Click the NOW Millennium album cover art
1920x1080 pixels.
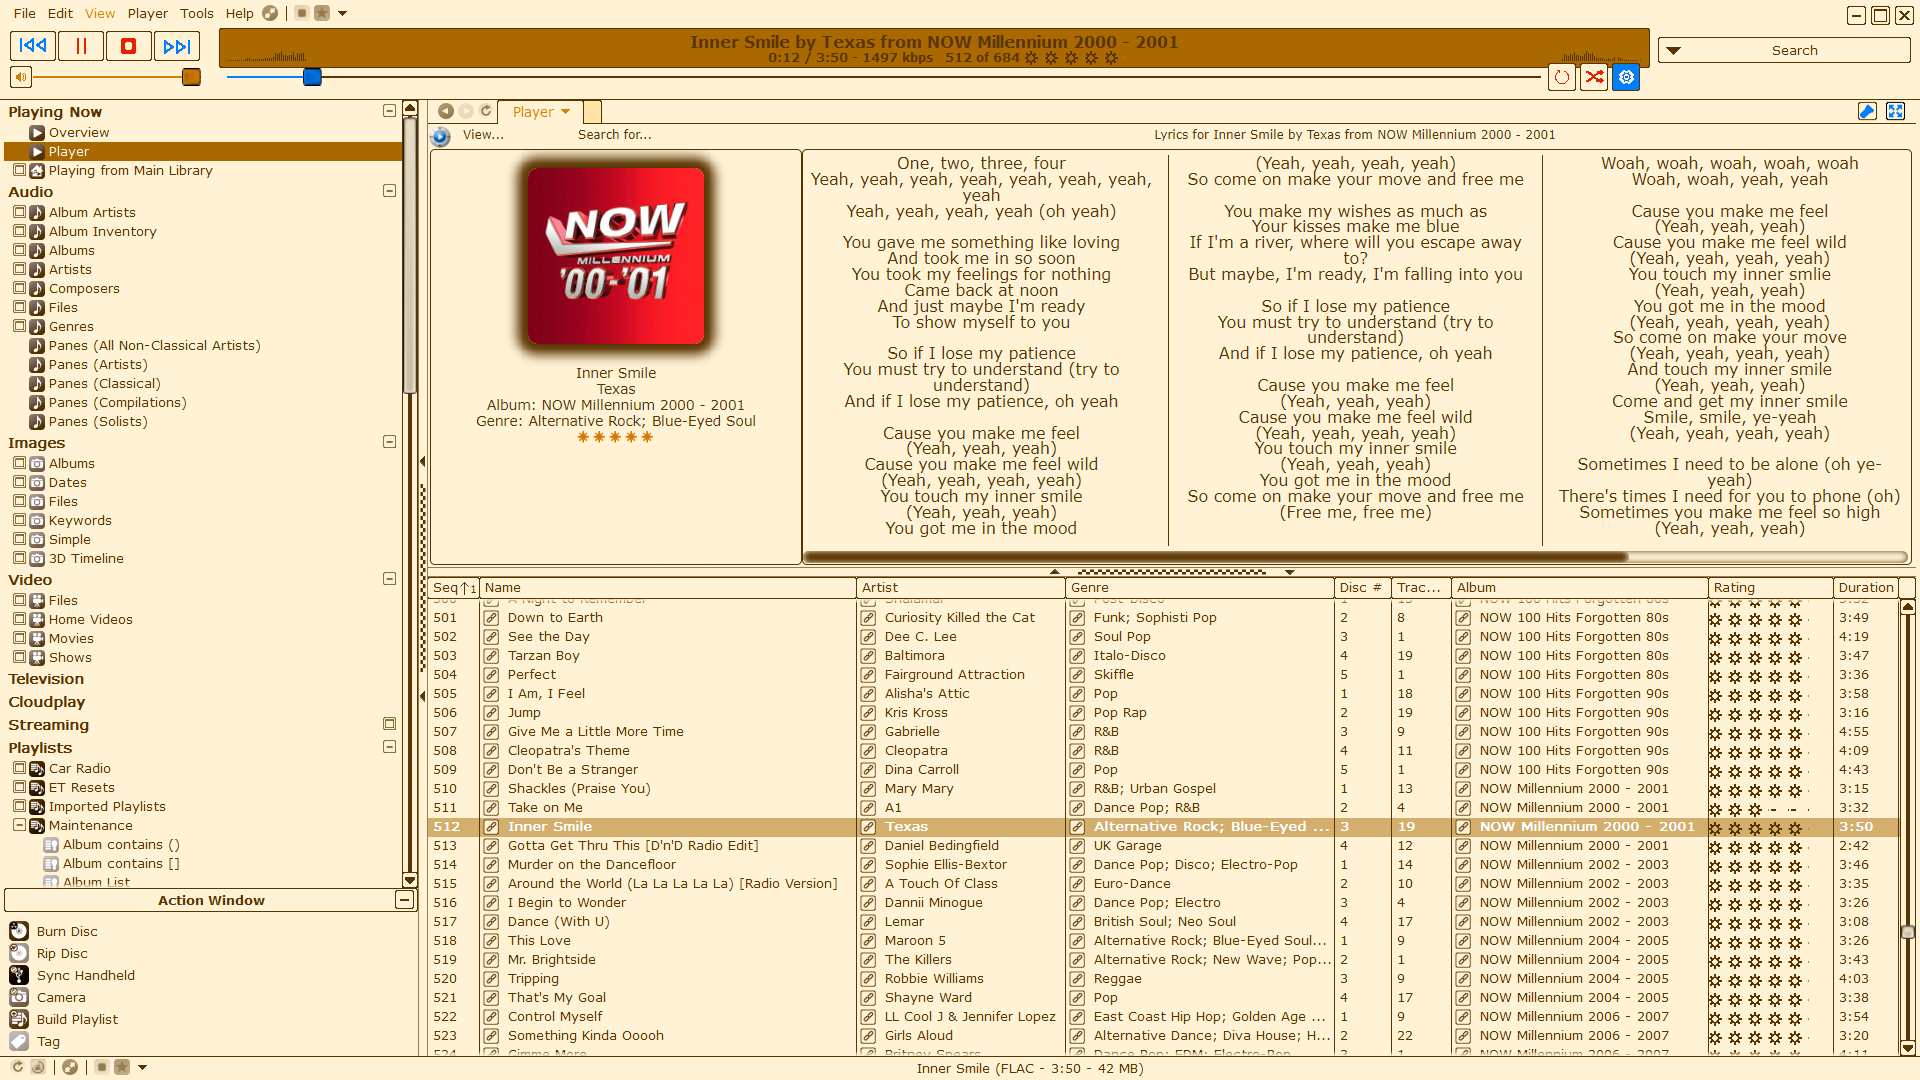[x=616, y=255]
